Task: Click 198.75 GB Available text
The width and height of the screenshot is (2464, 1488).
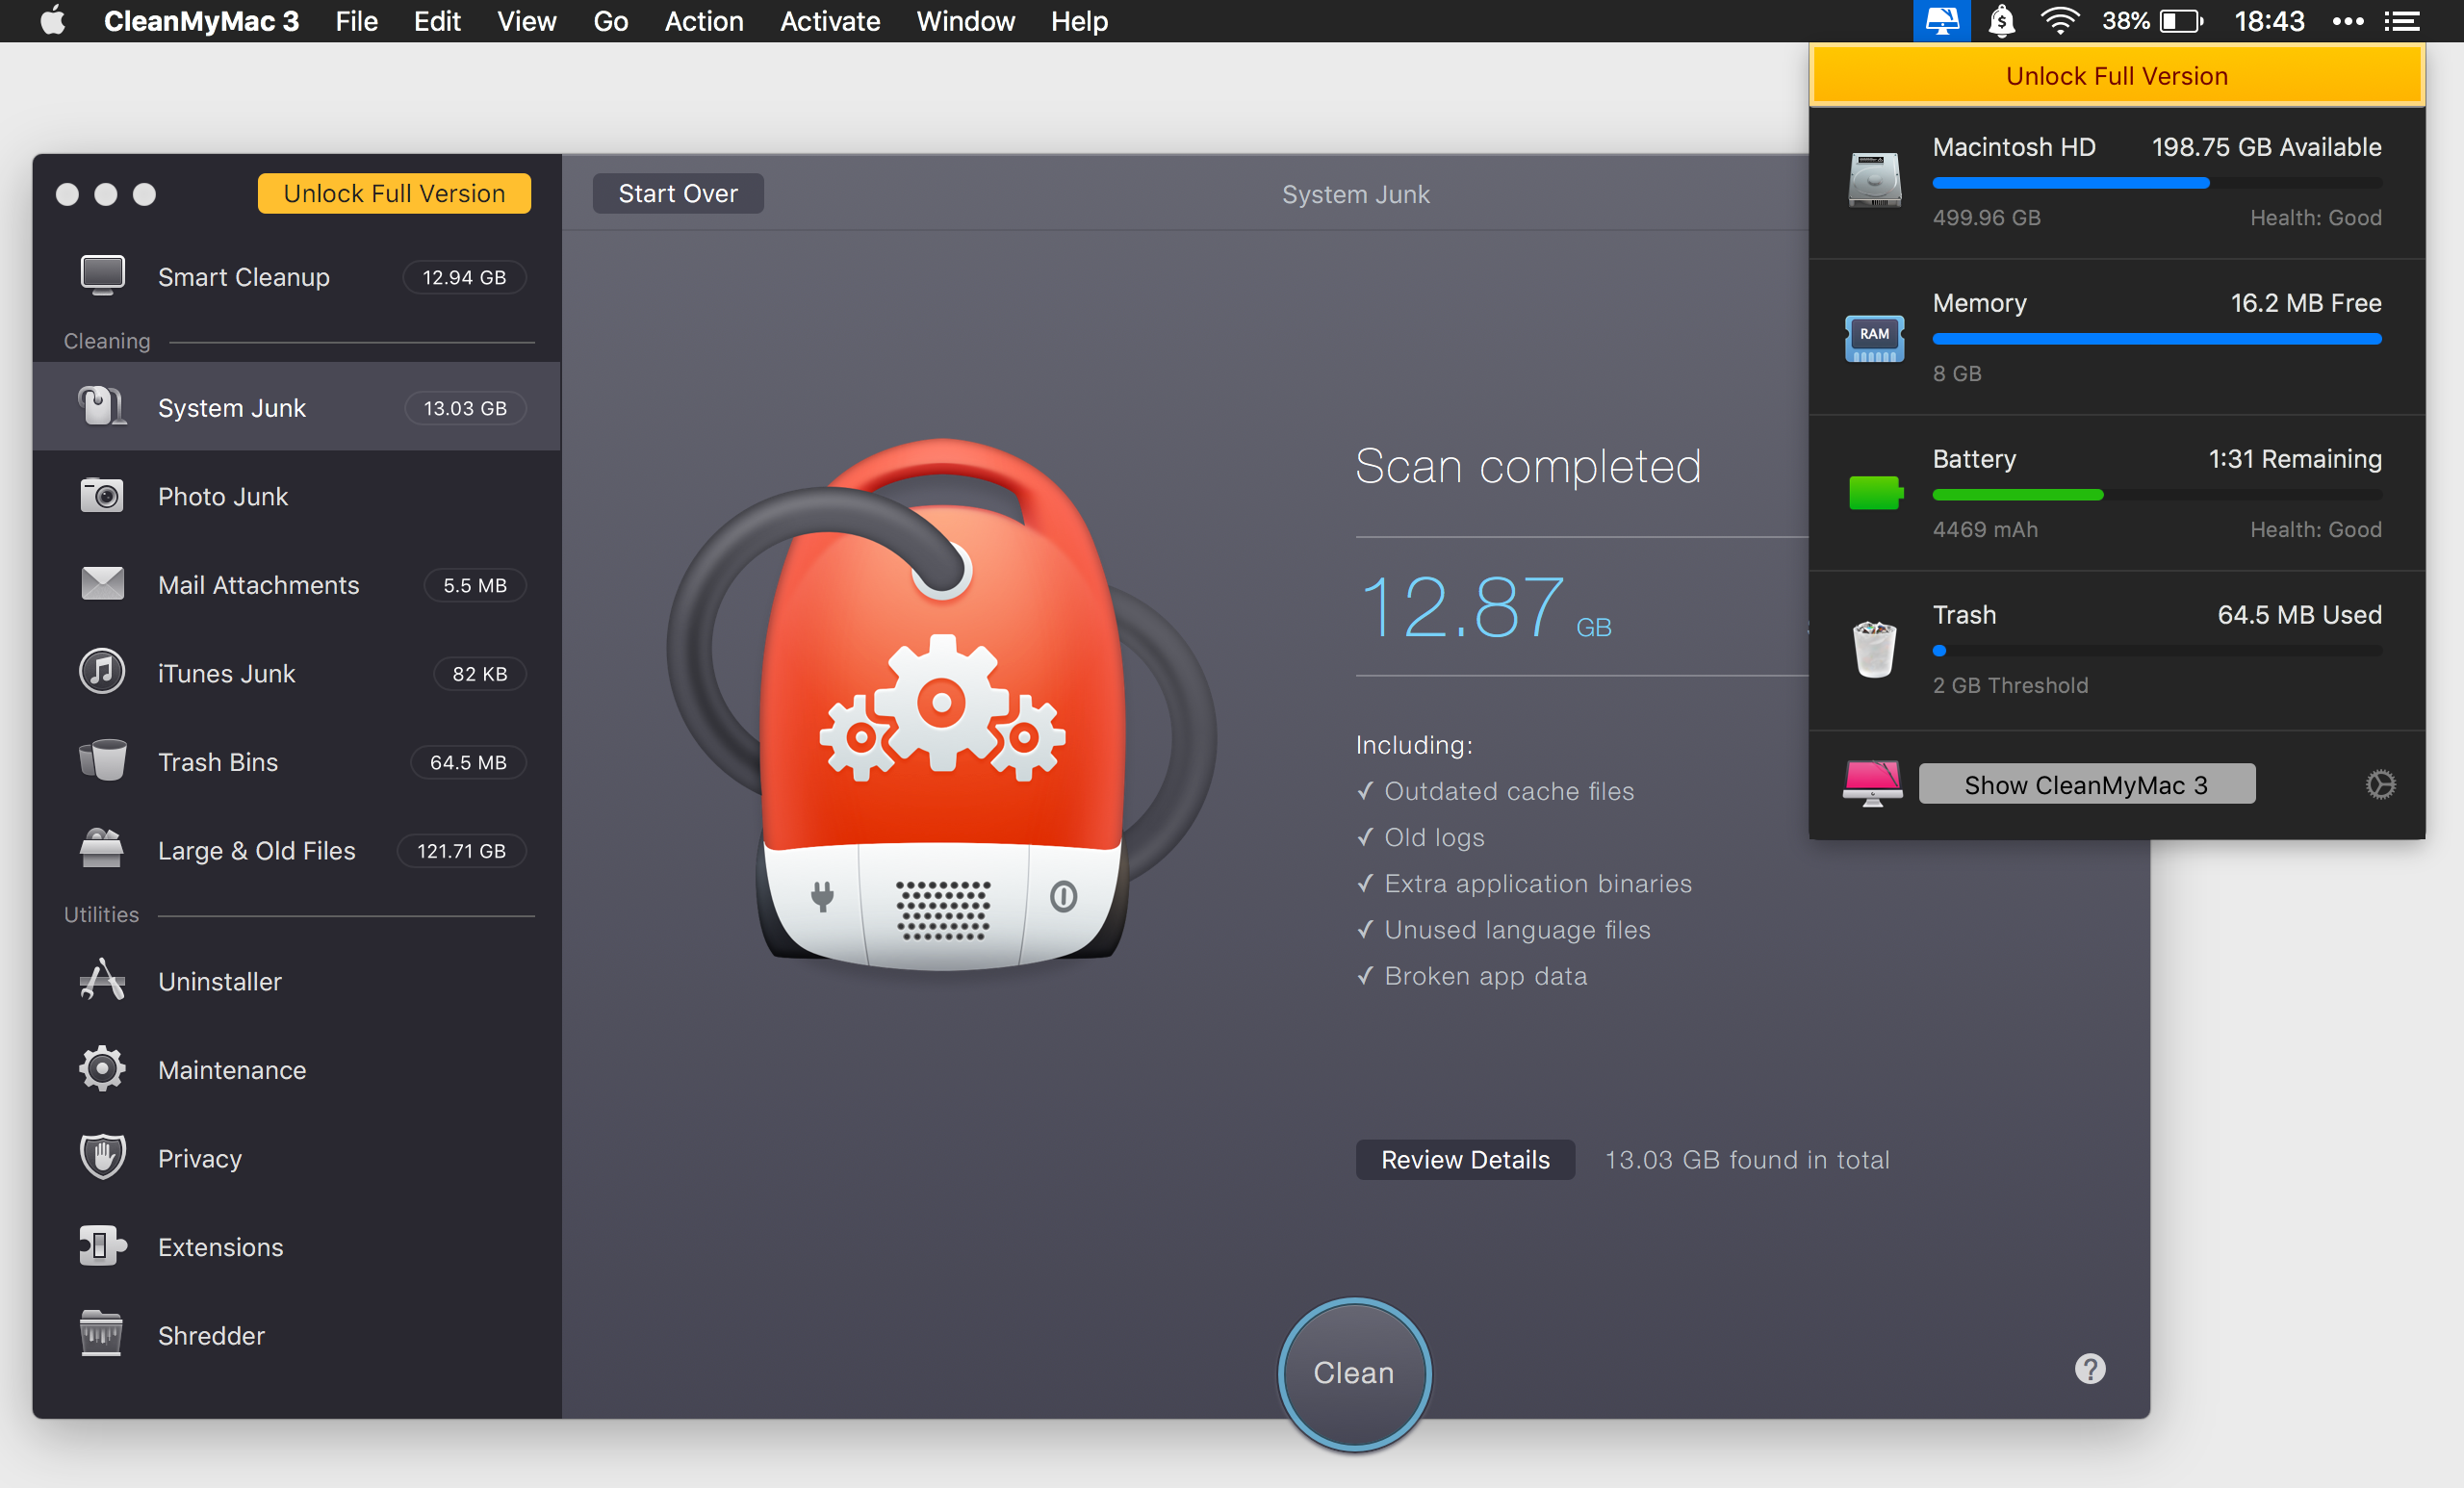Action: (x=2266, y=147)
